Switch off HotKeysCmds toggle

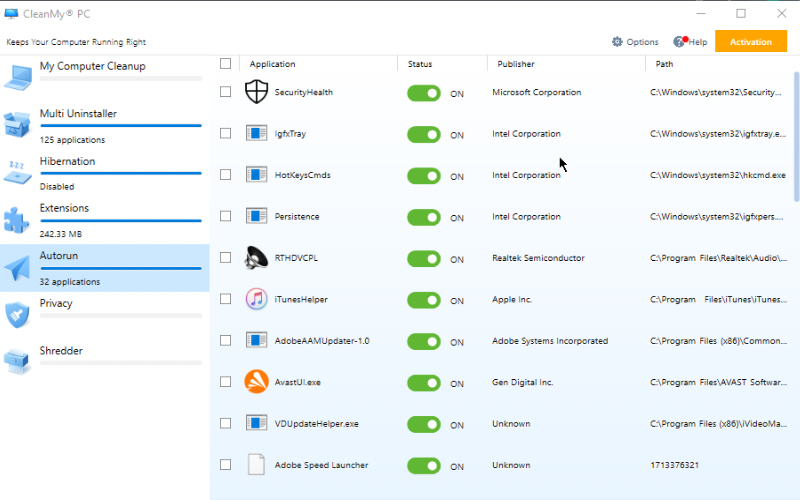[x=424, y=176]
